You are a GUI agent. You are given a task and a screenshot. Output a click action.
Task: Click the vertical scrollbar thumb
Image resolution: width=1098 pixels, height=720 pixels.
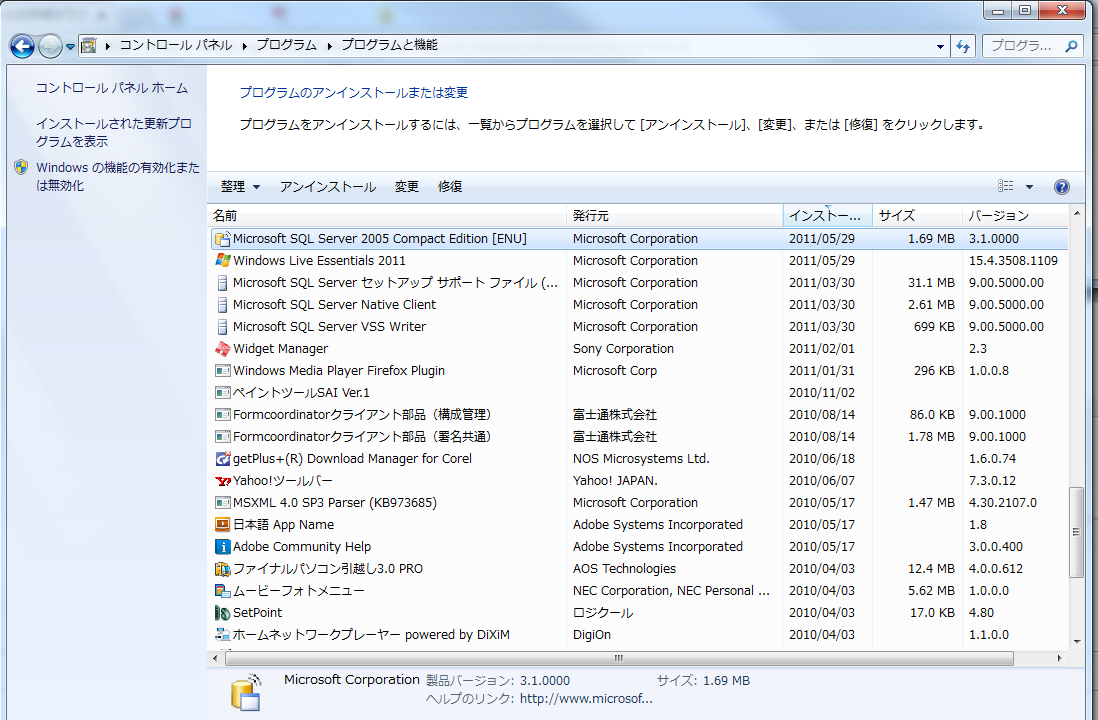point(1077,532)
